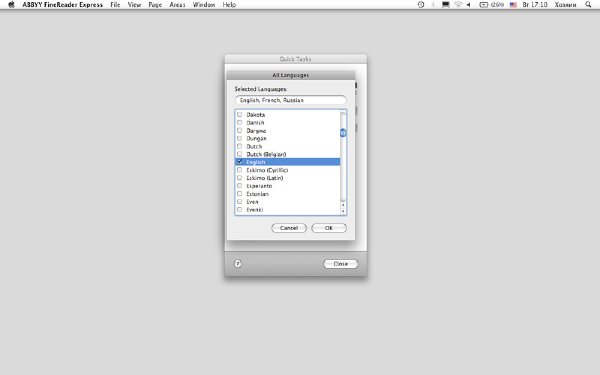Click the Close button in Quick Tasks
The width and height of the screenshot is (600, 375).
(341, 264)
